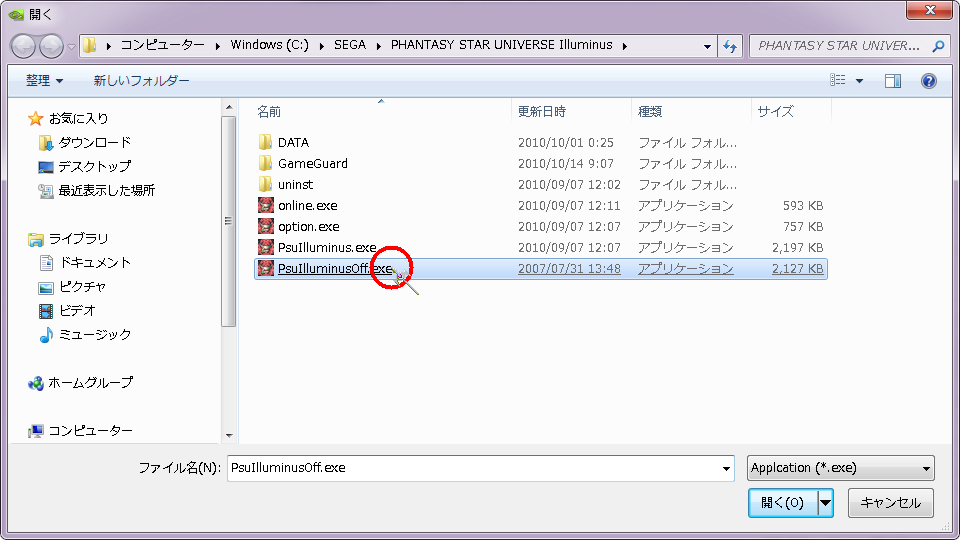
Task: Sort by 種類 column header
Action: click(650, 111)
